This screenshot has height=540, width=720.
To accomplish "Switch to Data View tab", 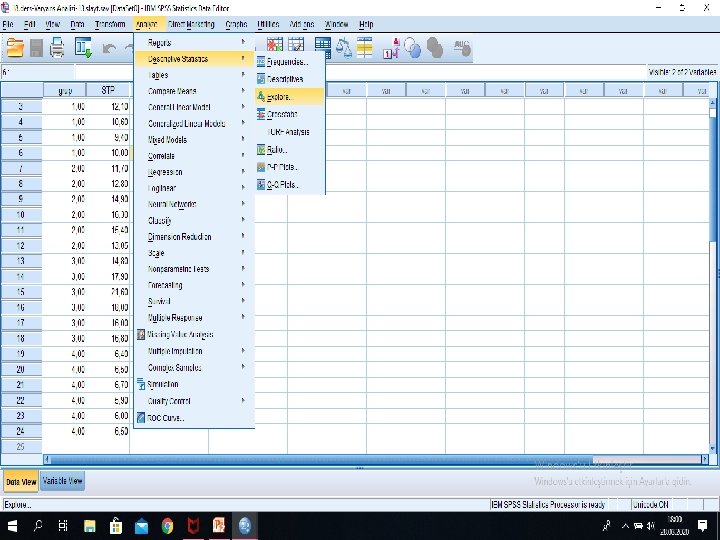I will (x=21, y=482).
